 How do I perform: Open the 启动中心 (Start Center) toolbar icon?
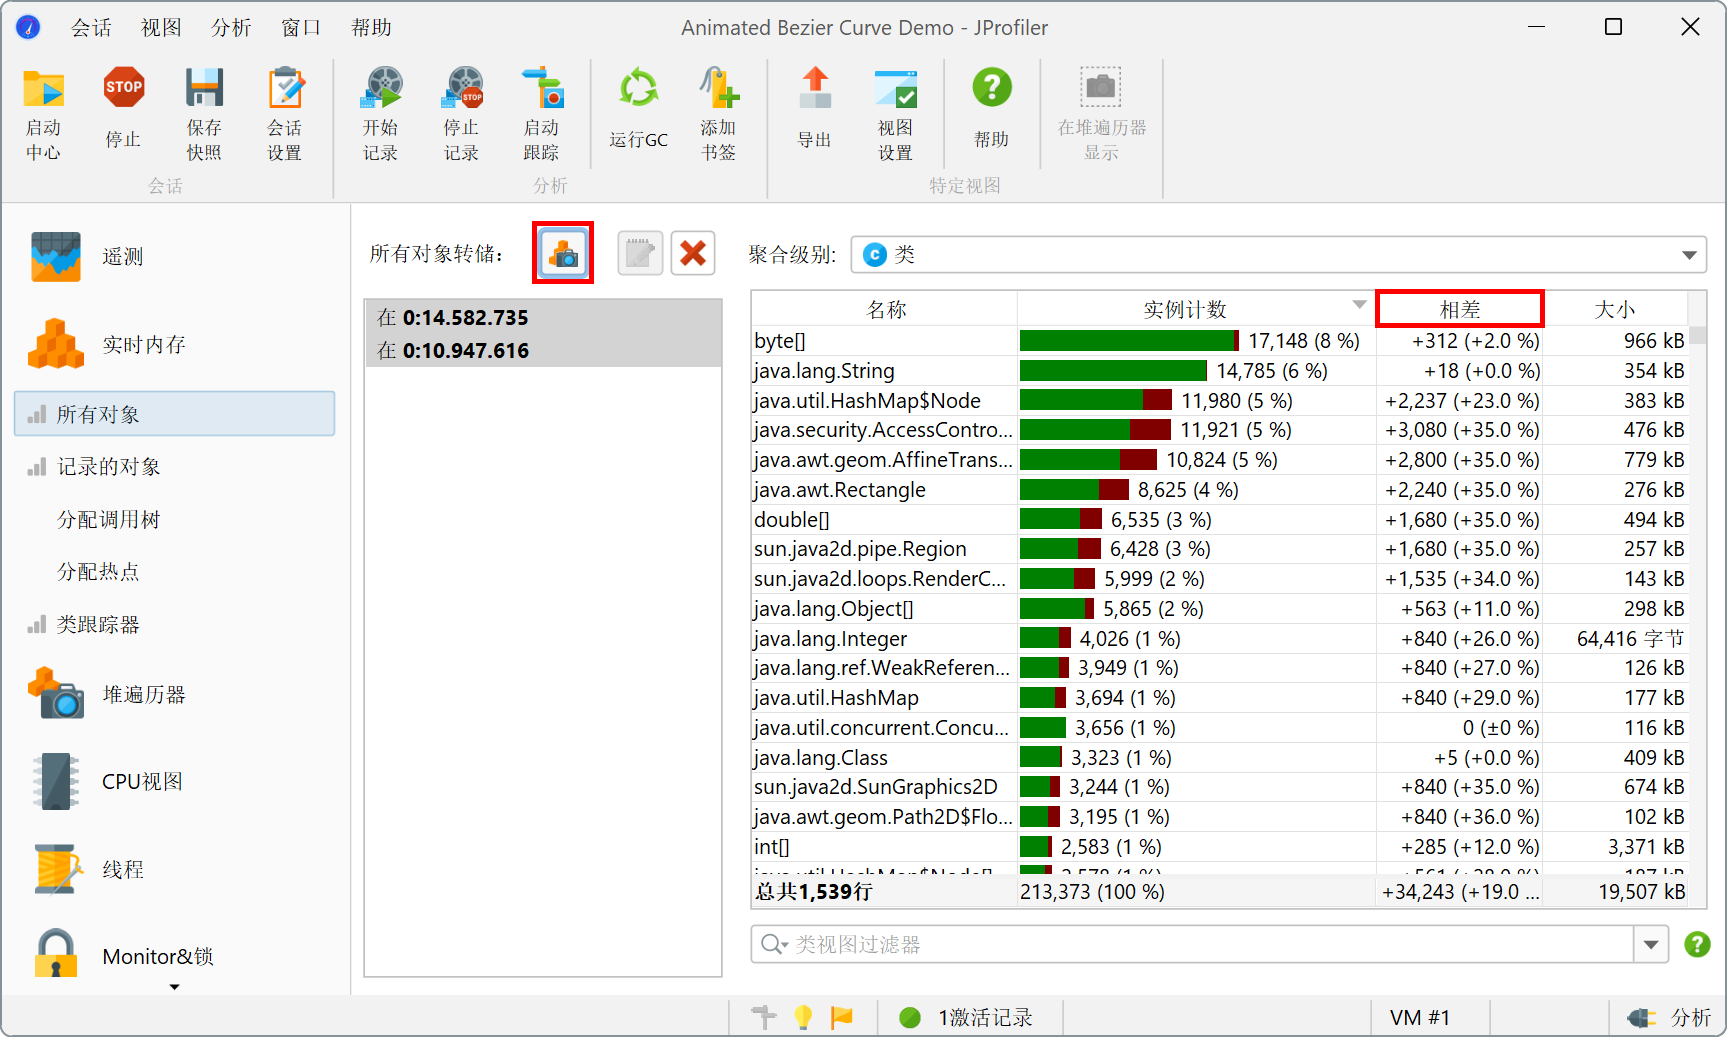pyautogui.click(x=43, y=88)
